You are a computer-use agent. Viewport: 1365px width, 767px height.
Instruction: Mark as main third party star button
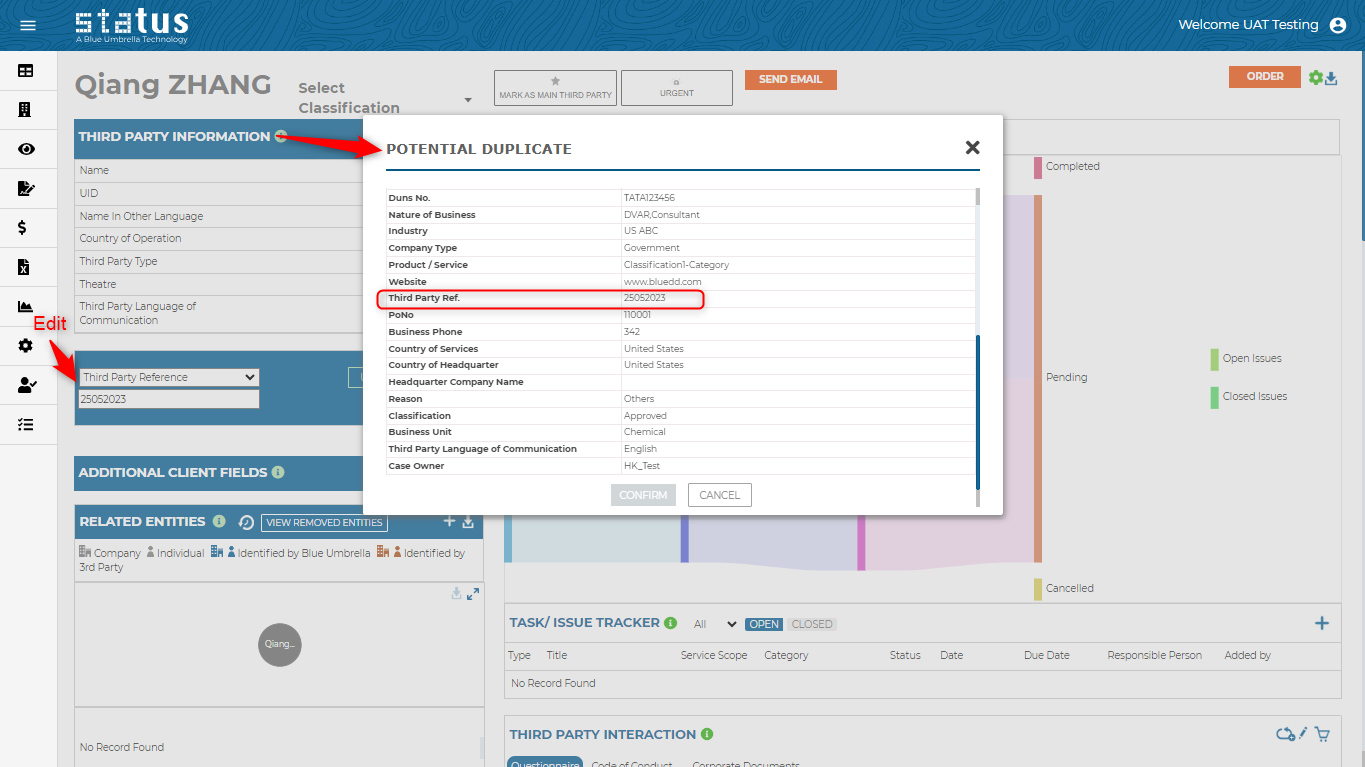click(x=555, y=88)
